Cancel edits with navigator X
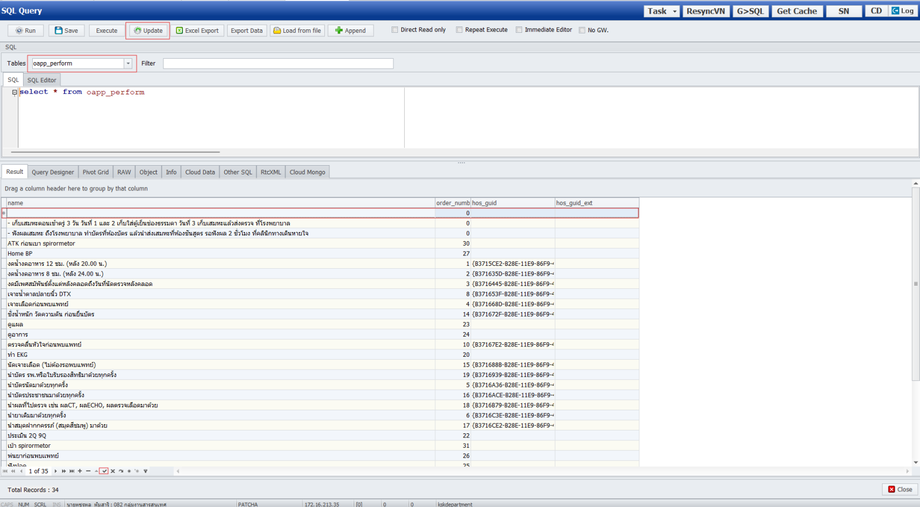The width and height of the screenshot is (920, 507). (x=113, y=471)
